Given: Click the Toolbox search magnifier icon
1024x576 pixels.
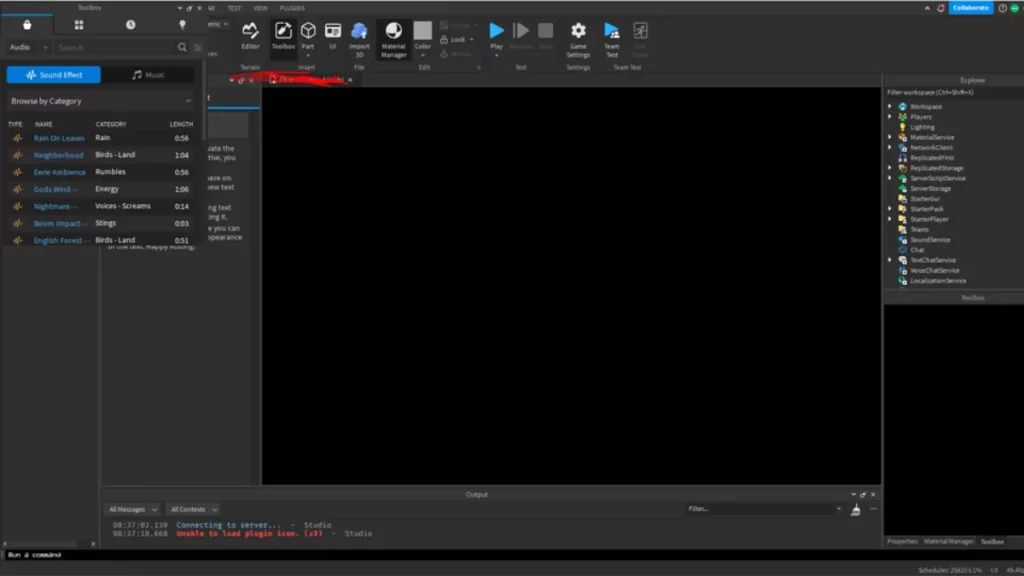Looking at the screenshot, I should click(x=182, y=47).
